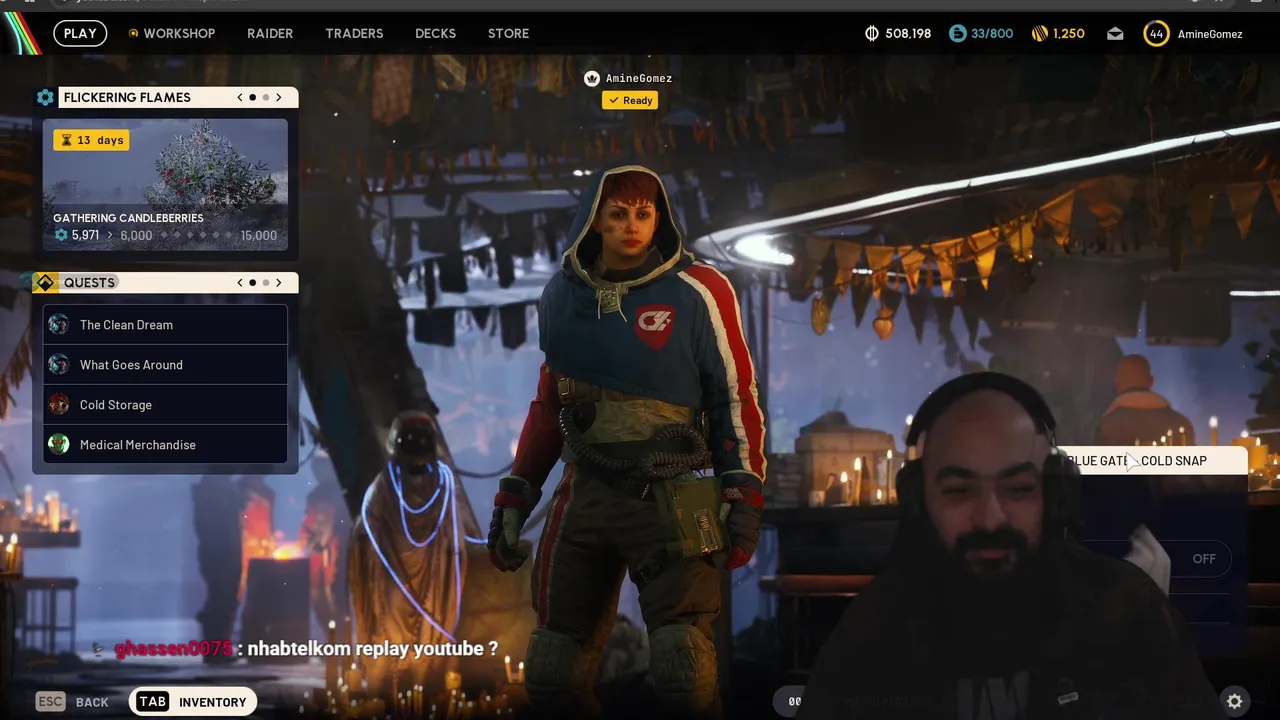Select first page dot in Flickering Flames
This screenshot has width=1280, height=720.
point(252,97)
